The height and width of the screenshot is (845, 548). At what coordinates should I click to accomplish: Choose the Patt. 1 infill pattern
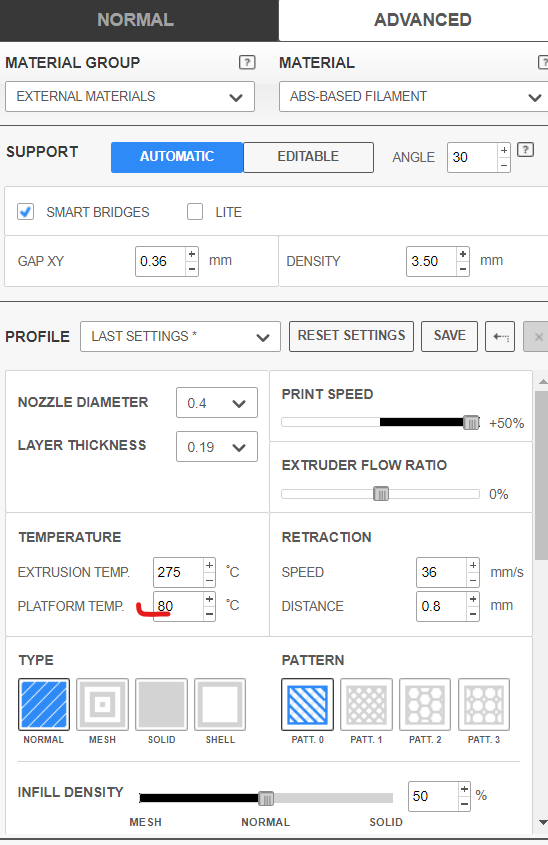pos(366,704)
